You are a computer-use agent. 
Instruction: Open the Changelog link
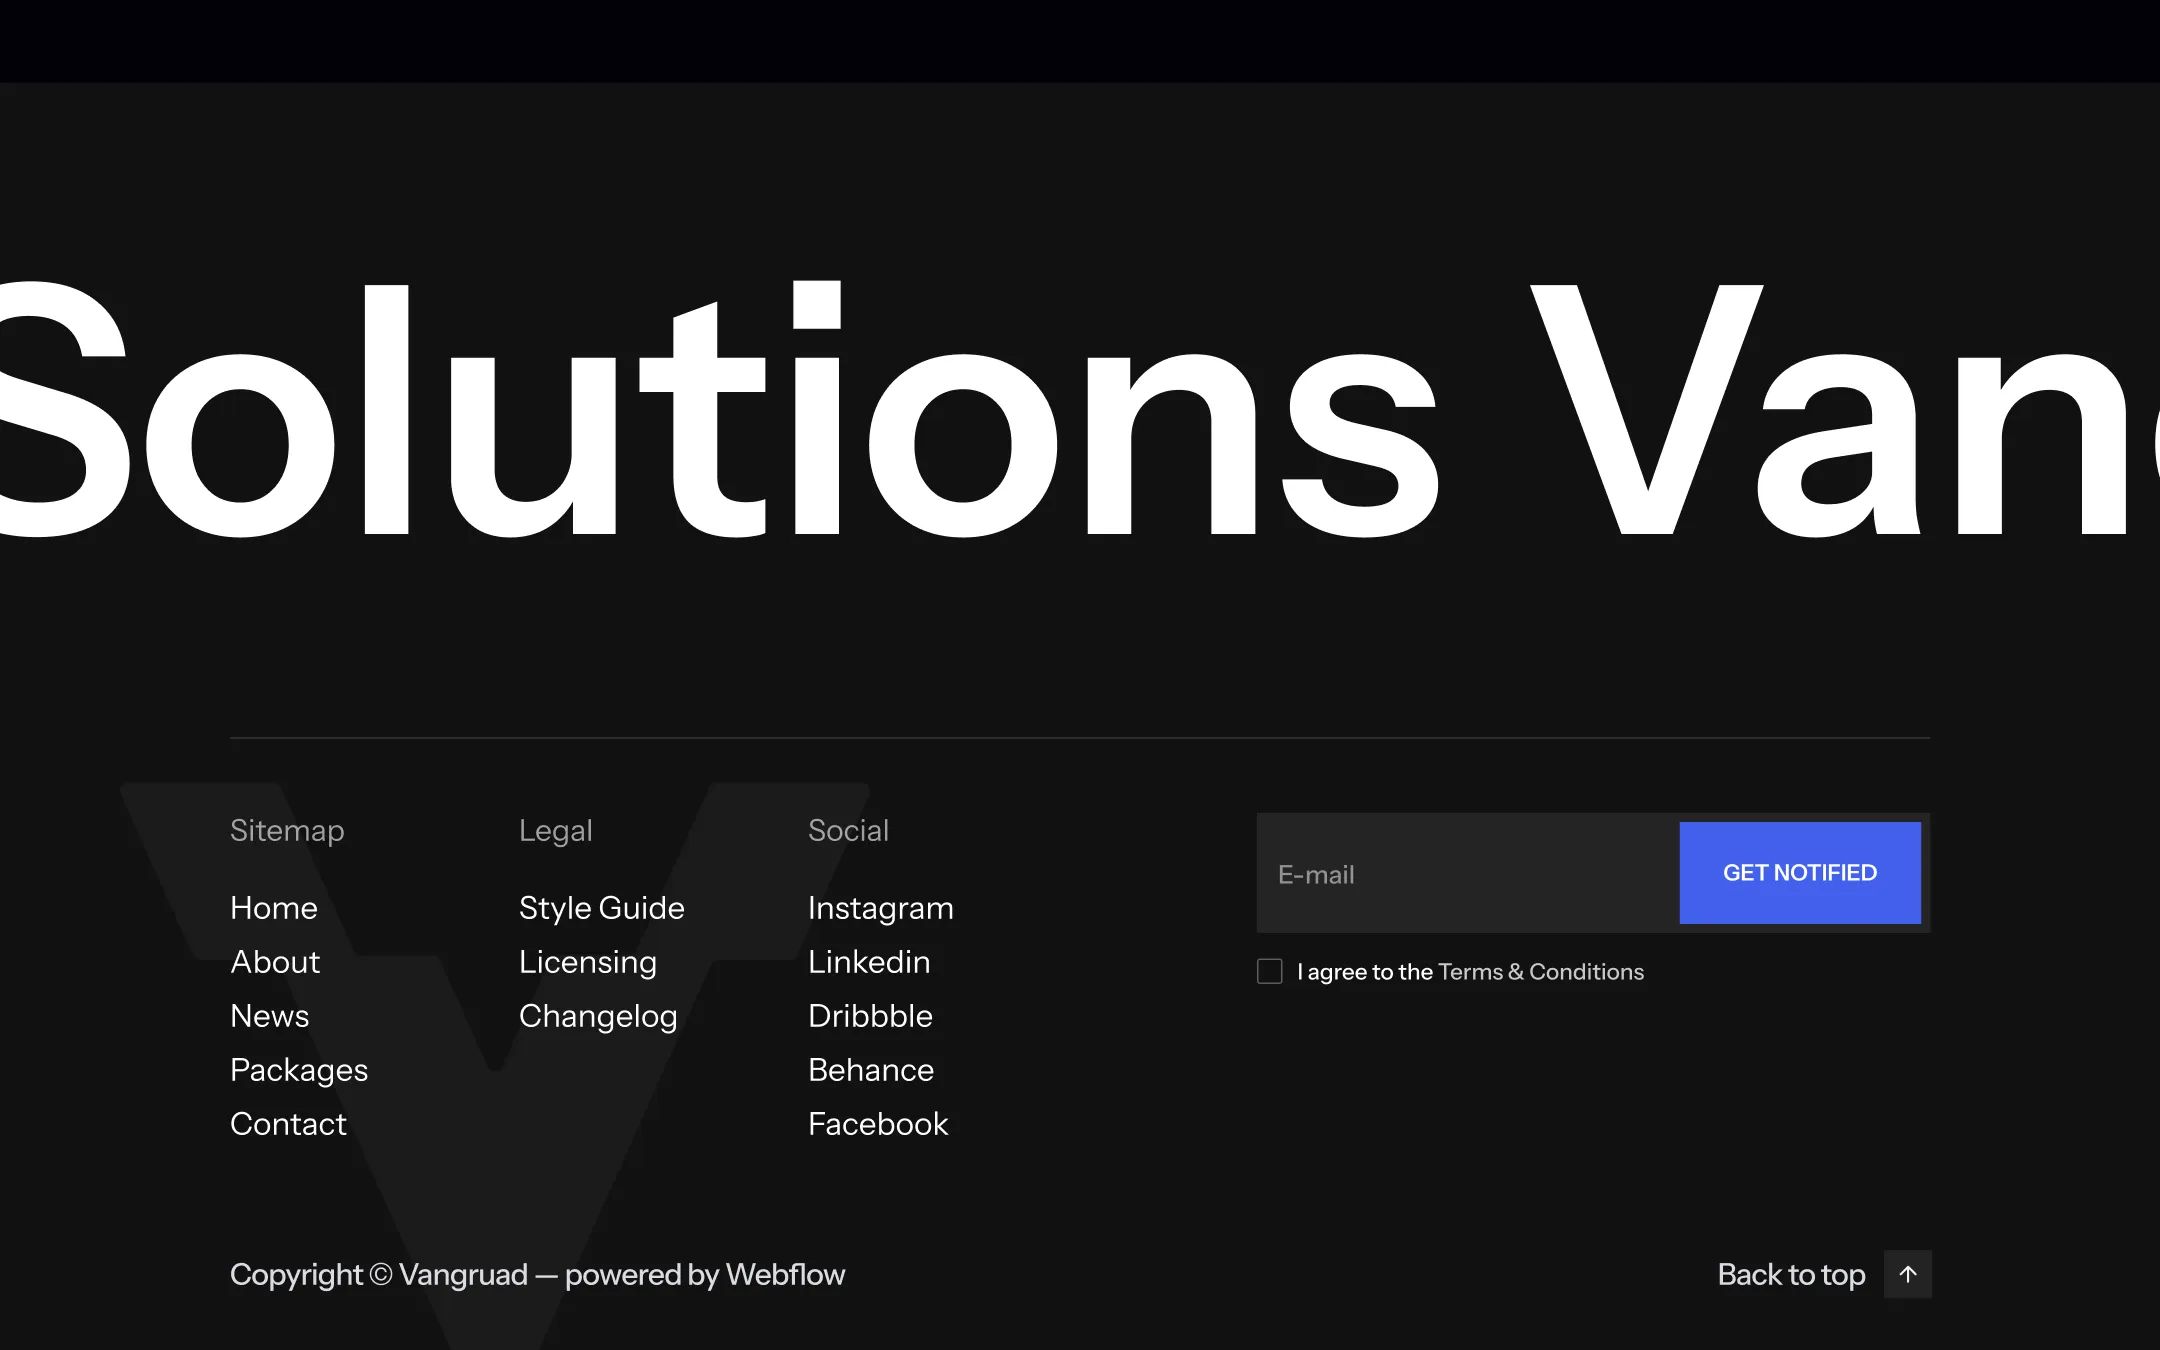[x=598, y=1016]
